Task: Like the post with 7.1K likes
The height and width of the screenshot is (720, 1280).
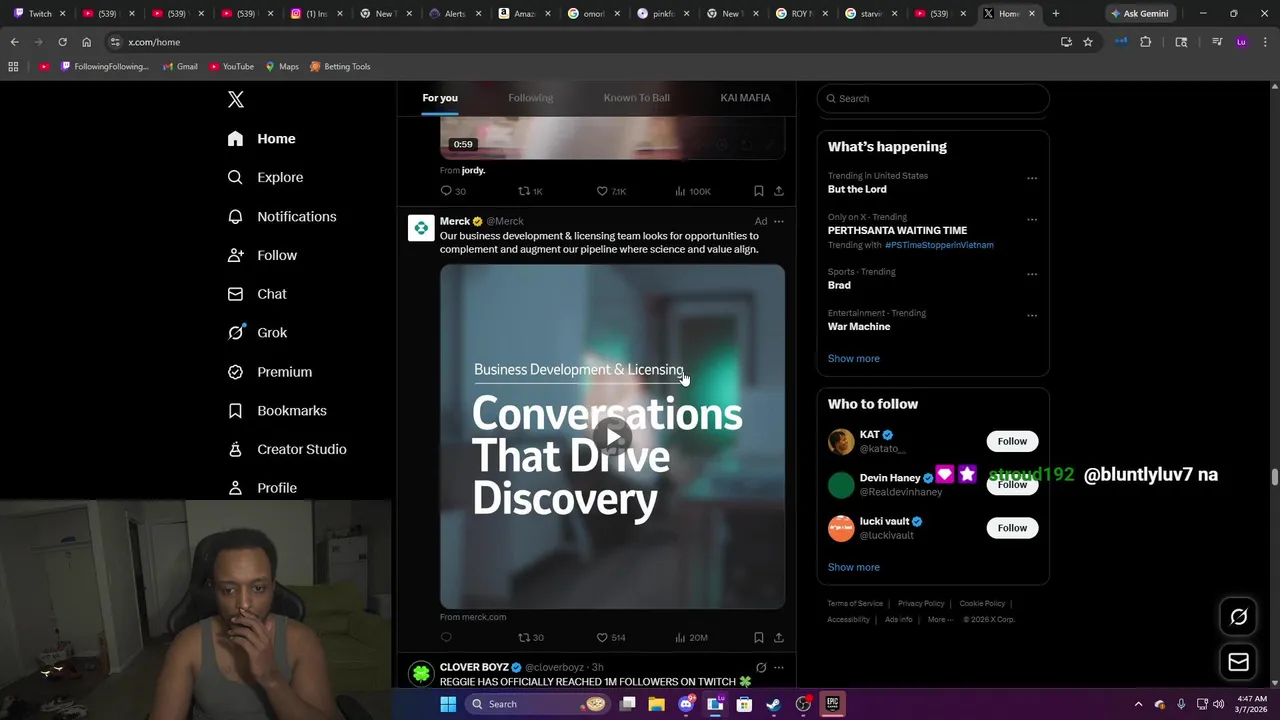Action: click(x=611, y=191)
